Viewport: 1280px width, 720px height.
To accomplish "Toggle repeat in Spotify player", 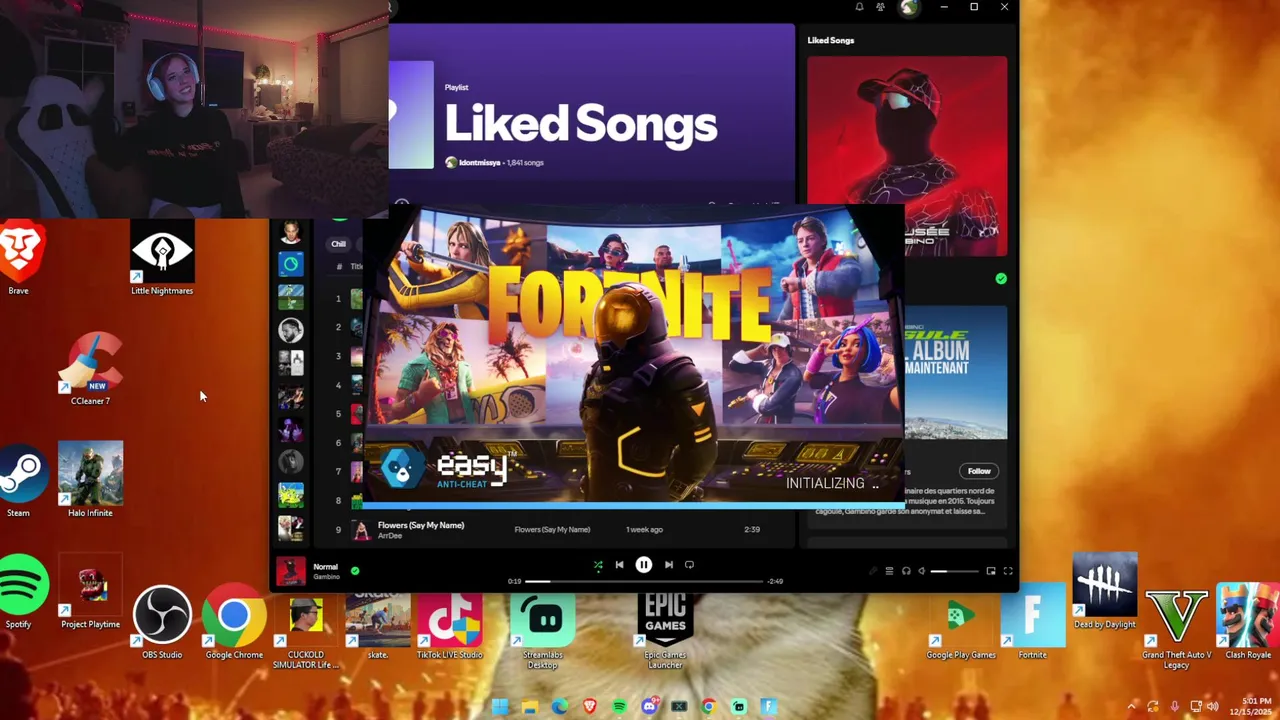I will (689, 565).
